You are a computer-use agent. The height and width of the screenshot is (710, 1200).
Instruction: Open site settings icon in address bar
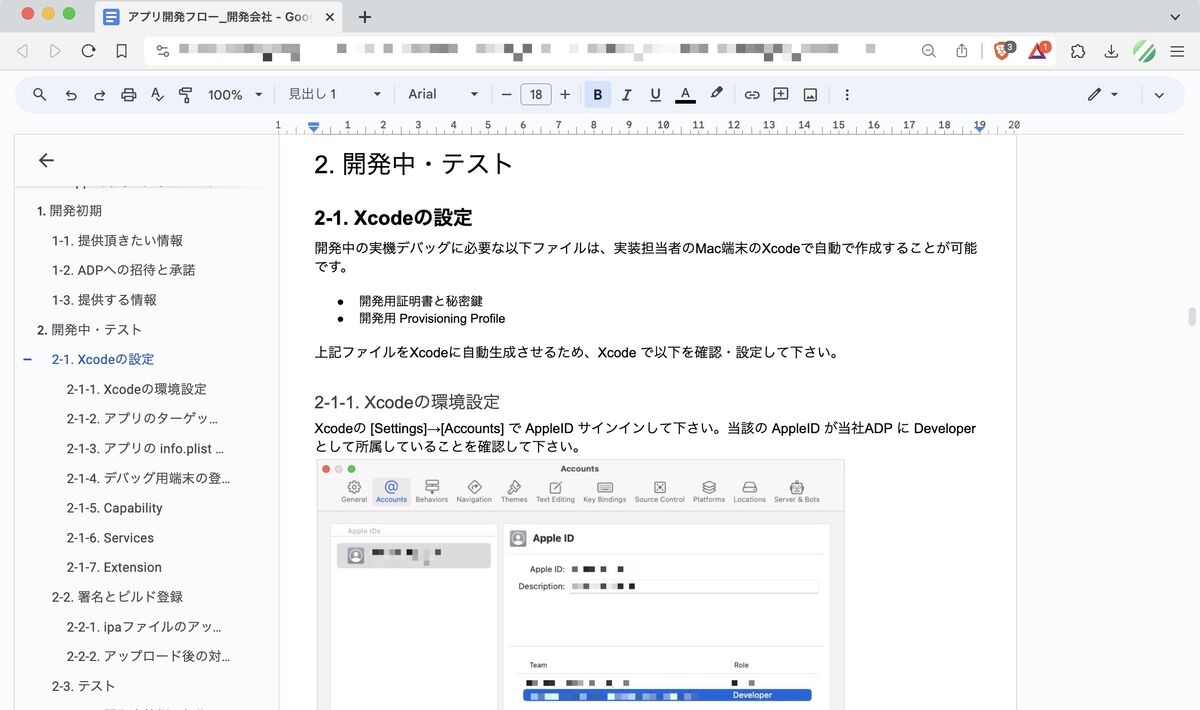click(x=163, y=51)
